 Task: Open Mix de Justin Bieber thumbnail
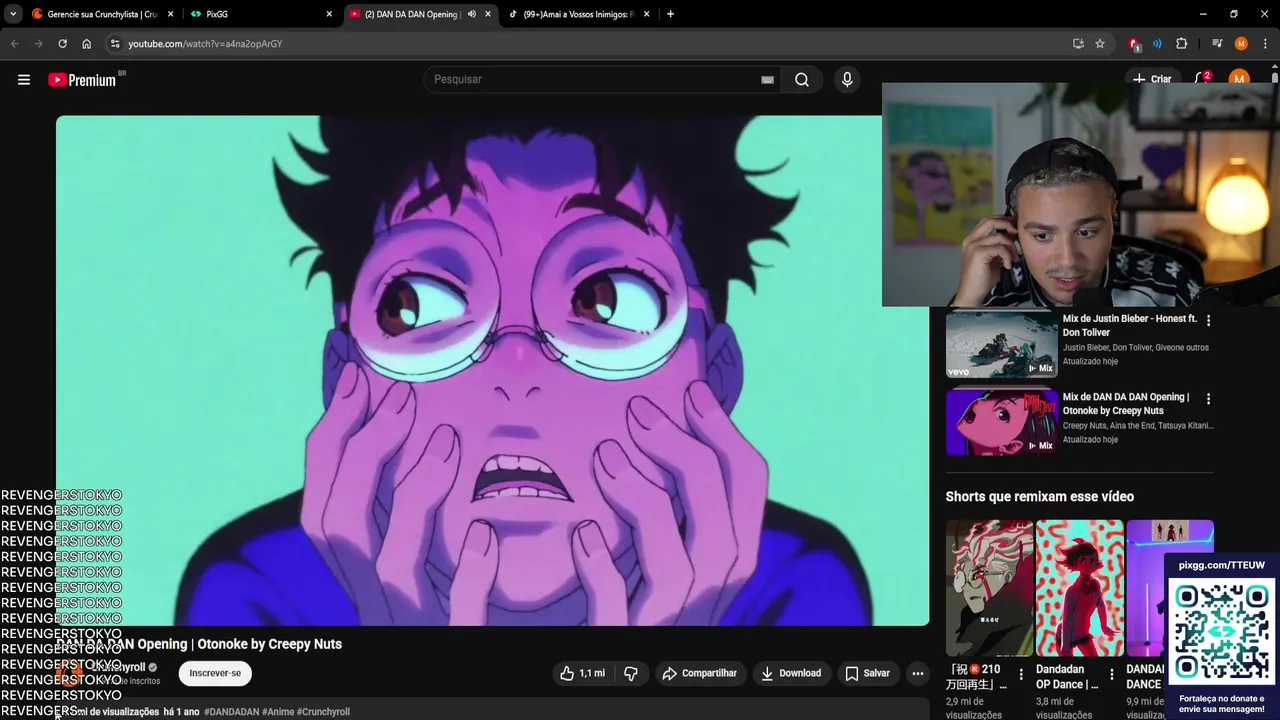pyautogui.click(x=1001, y=344)
